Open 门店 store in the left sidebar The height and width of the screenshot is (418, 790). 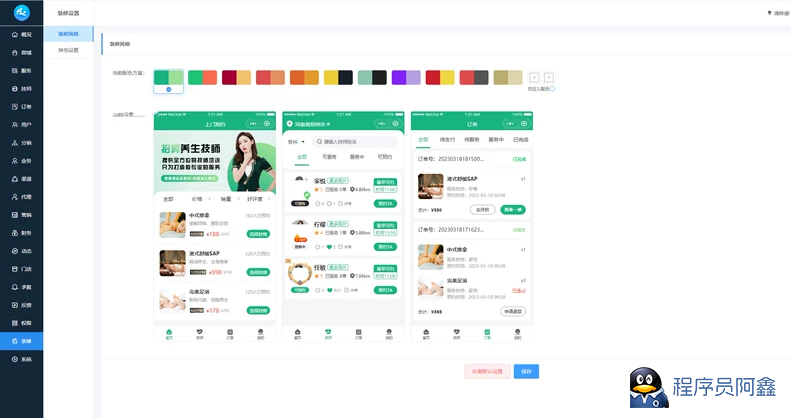click(x=21, y=269)
